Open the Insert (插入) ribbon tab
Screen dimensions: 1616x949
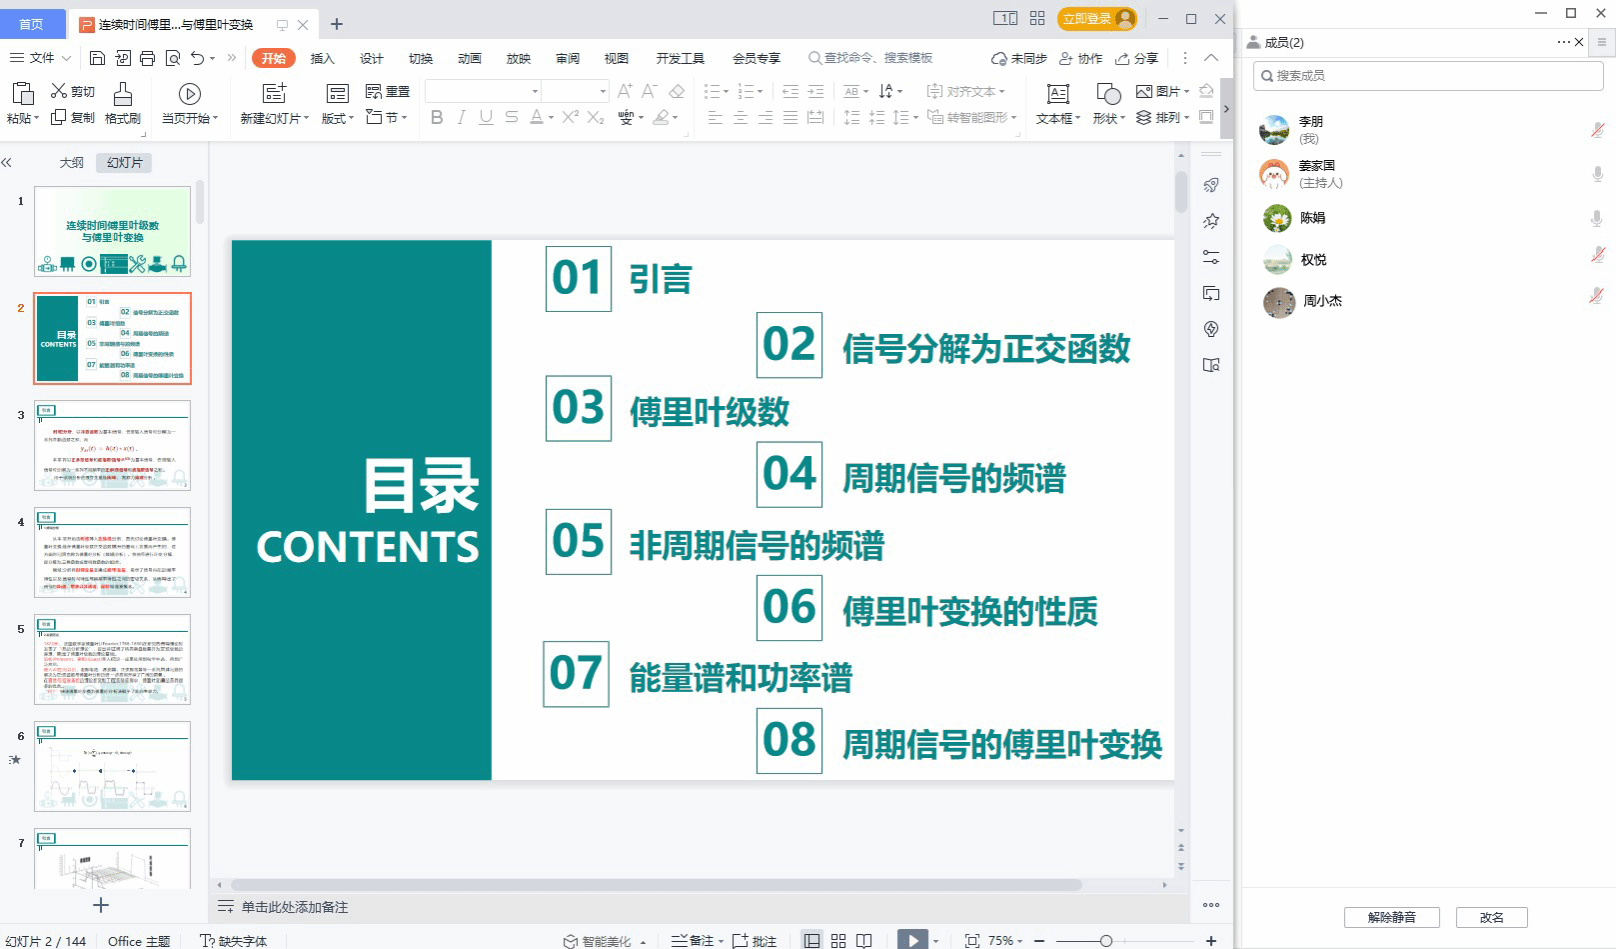pos(322,58)
